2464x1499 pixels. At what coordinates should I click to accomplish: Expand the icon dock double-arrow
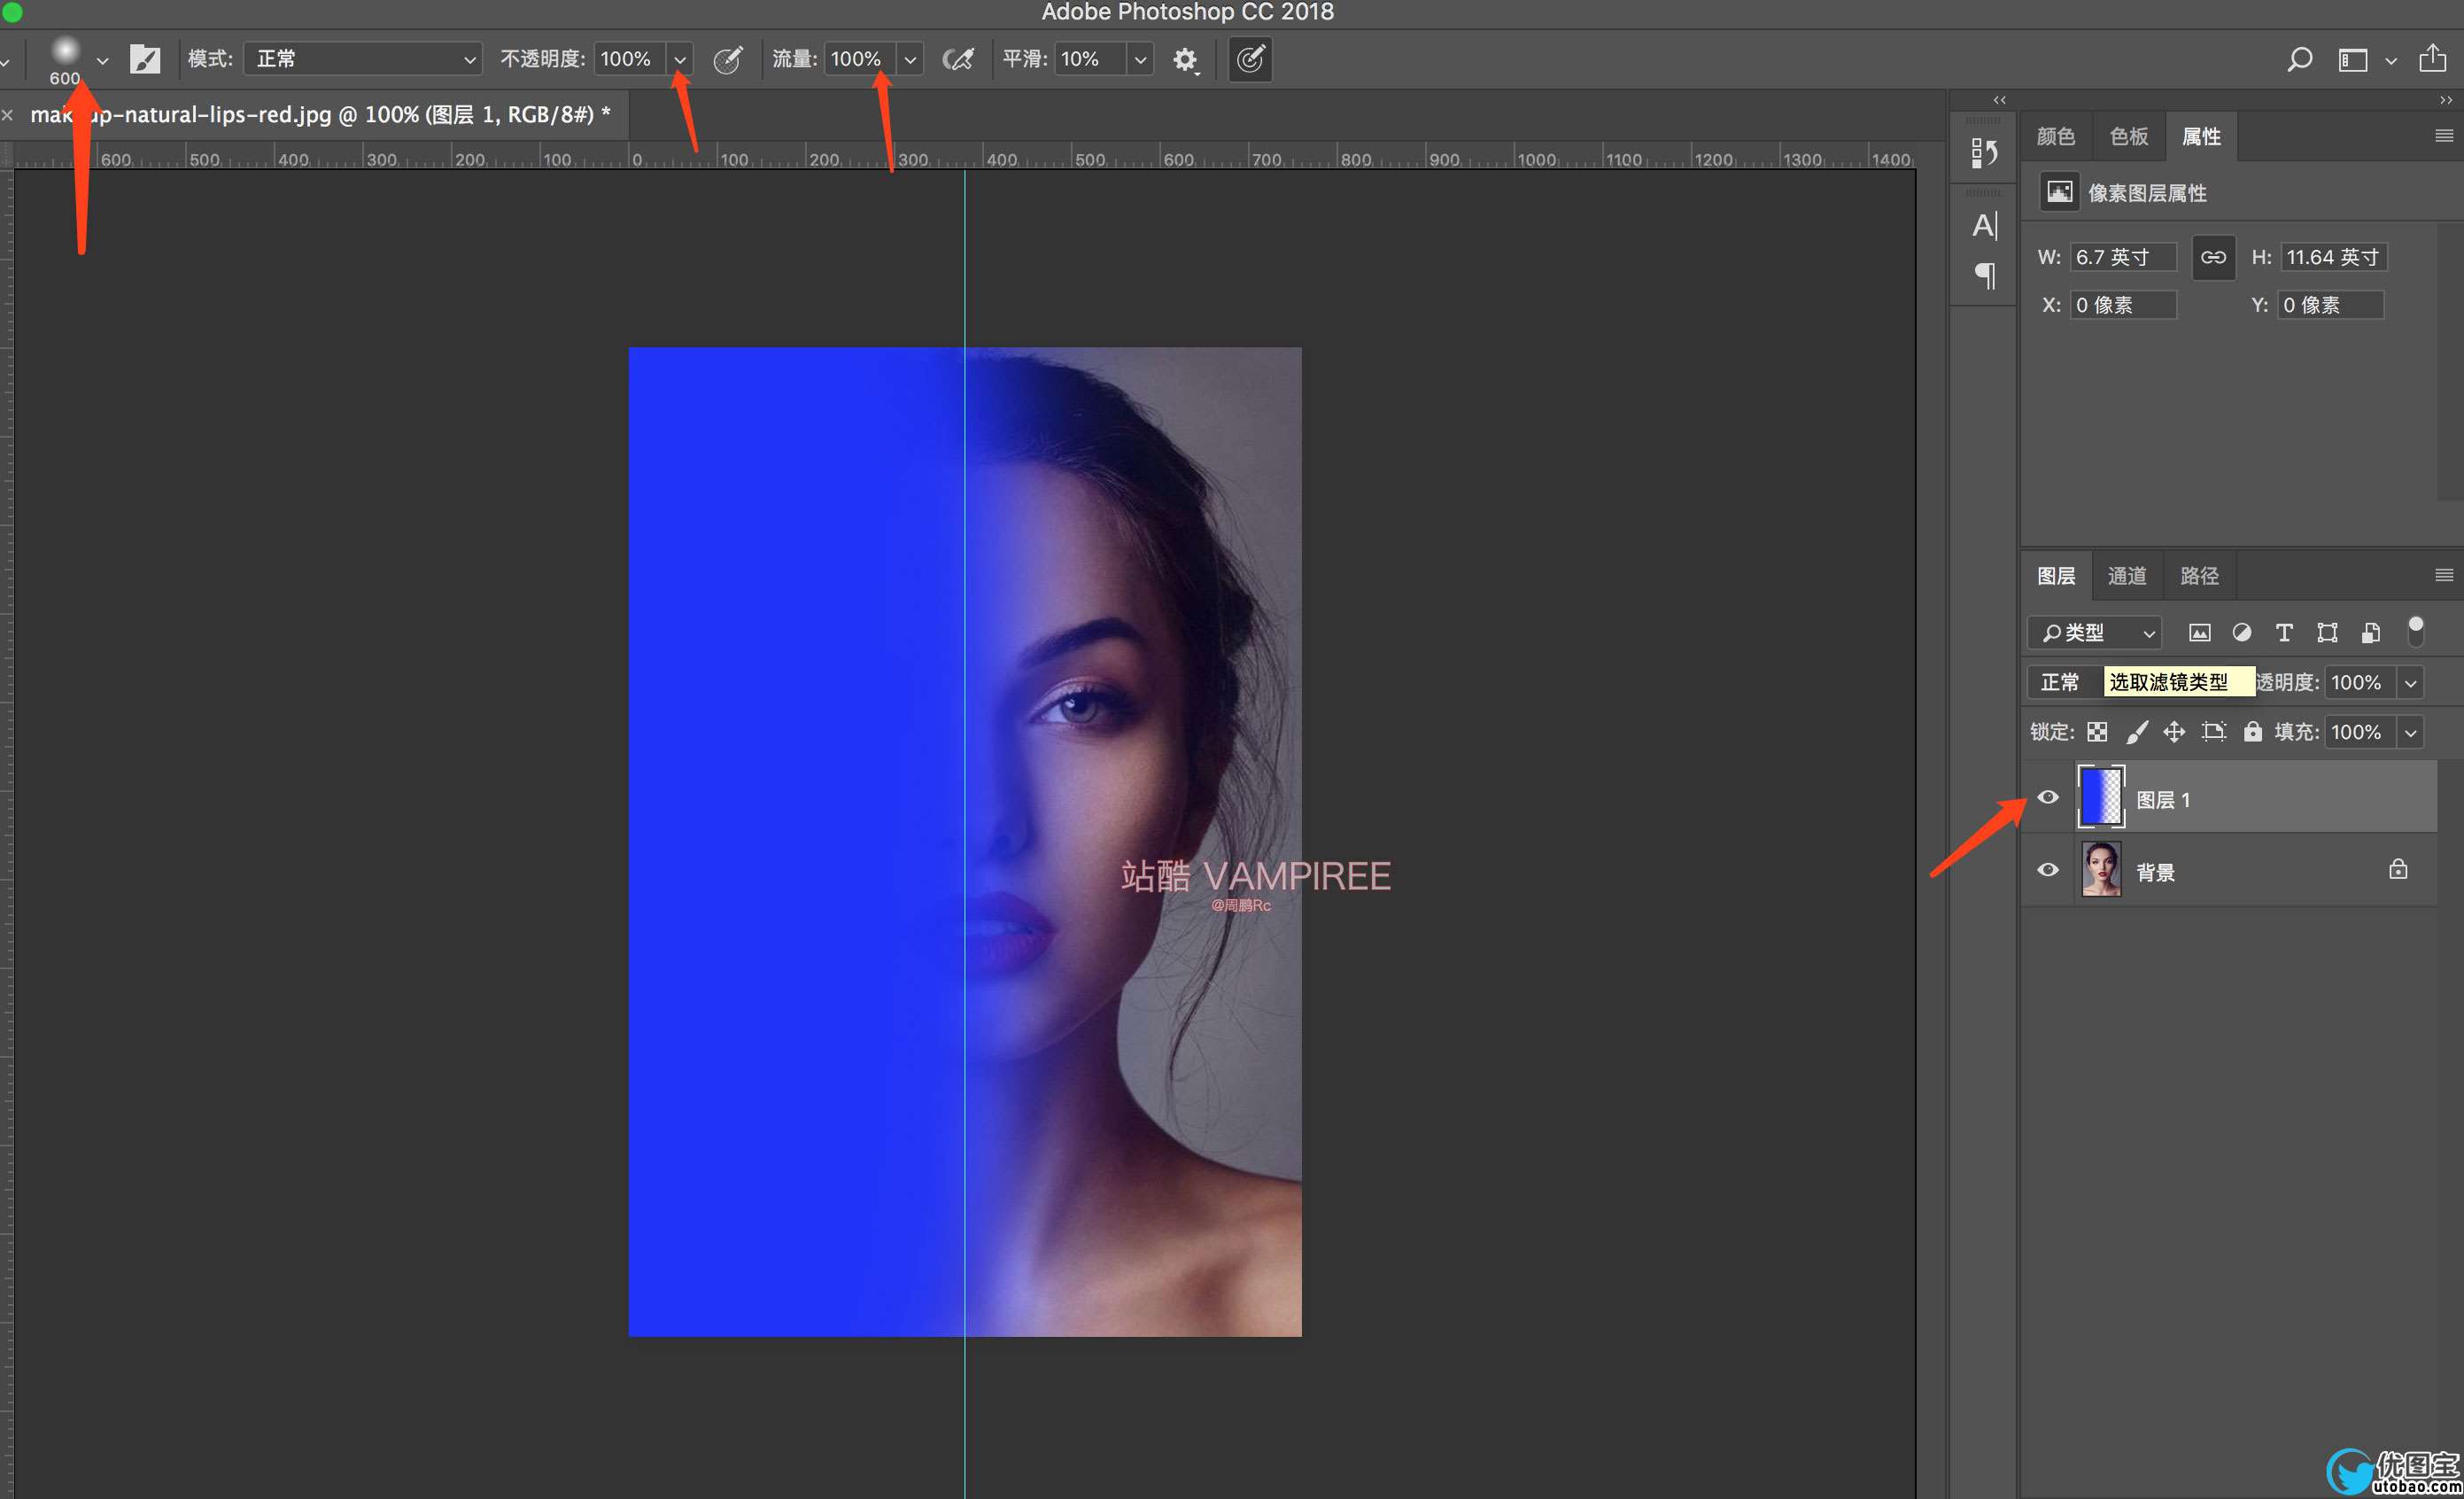coord(1999,100)
